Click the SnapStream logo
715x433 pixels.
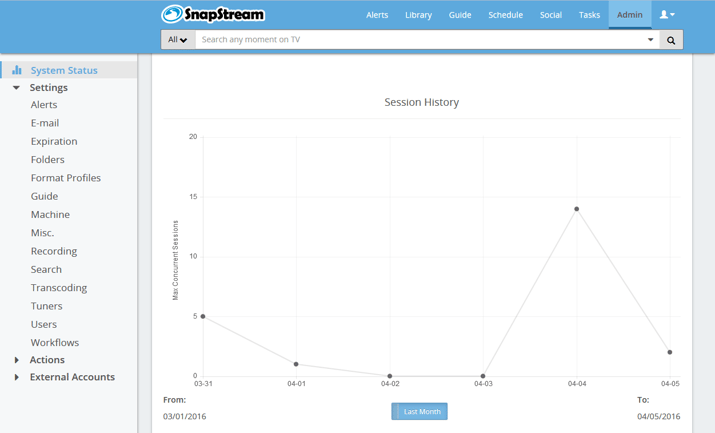[213, 14]
